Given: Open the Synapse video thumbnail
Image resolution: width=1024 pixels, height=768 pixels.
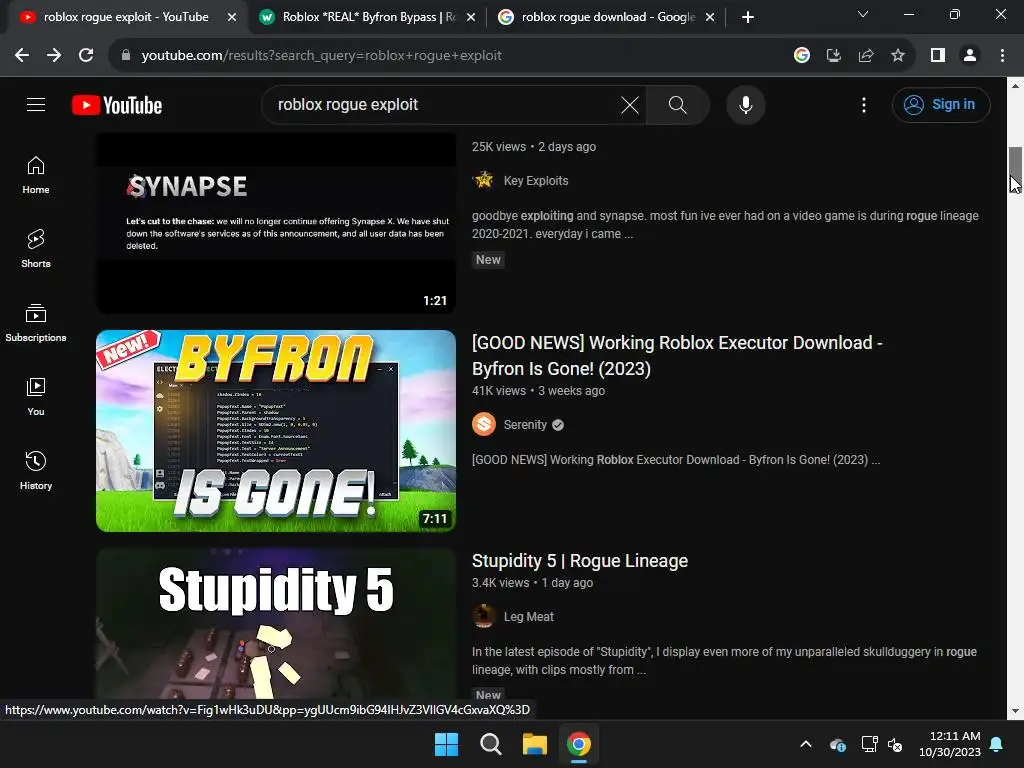Looking at the screenshot, I should (x=276, y=223).
